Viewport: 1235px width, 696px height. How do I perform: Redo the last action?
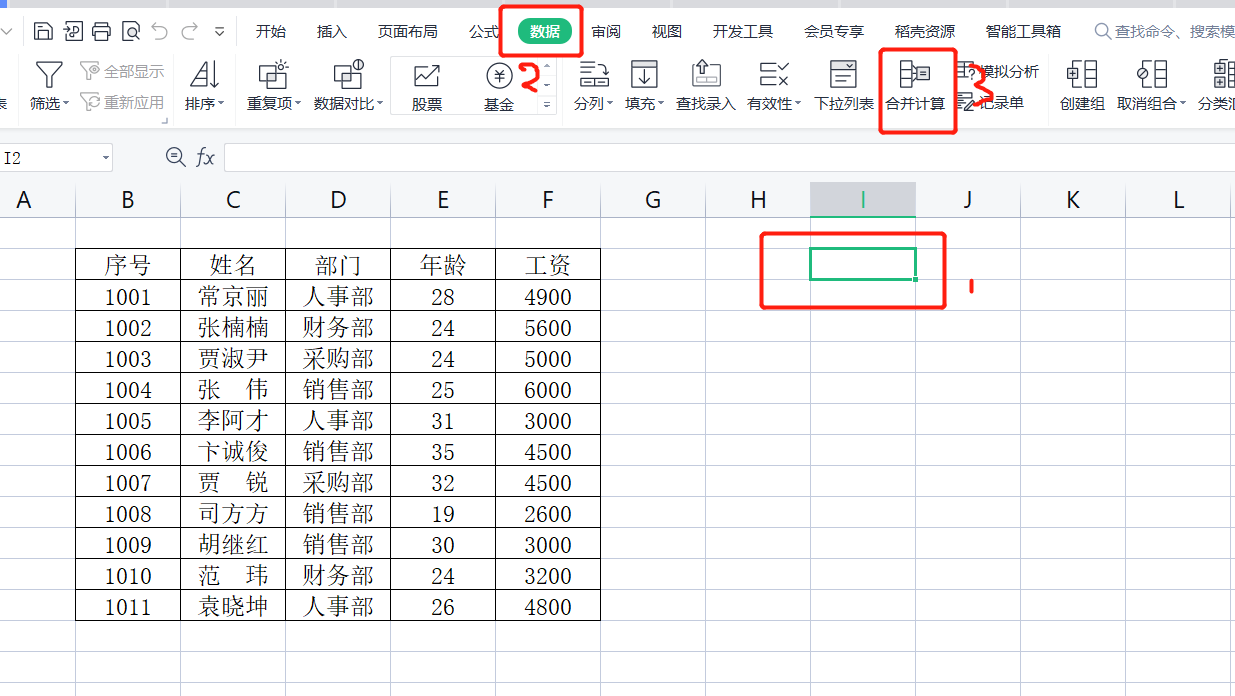click(x=189, y=32)
